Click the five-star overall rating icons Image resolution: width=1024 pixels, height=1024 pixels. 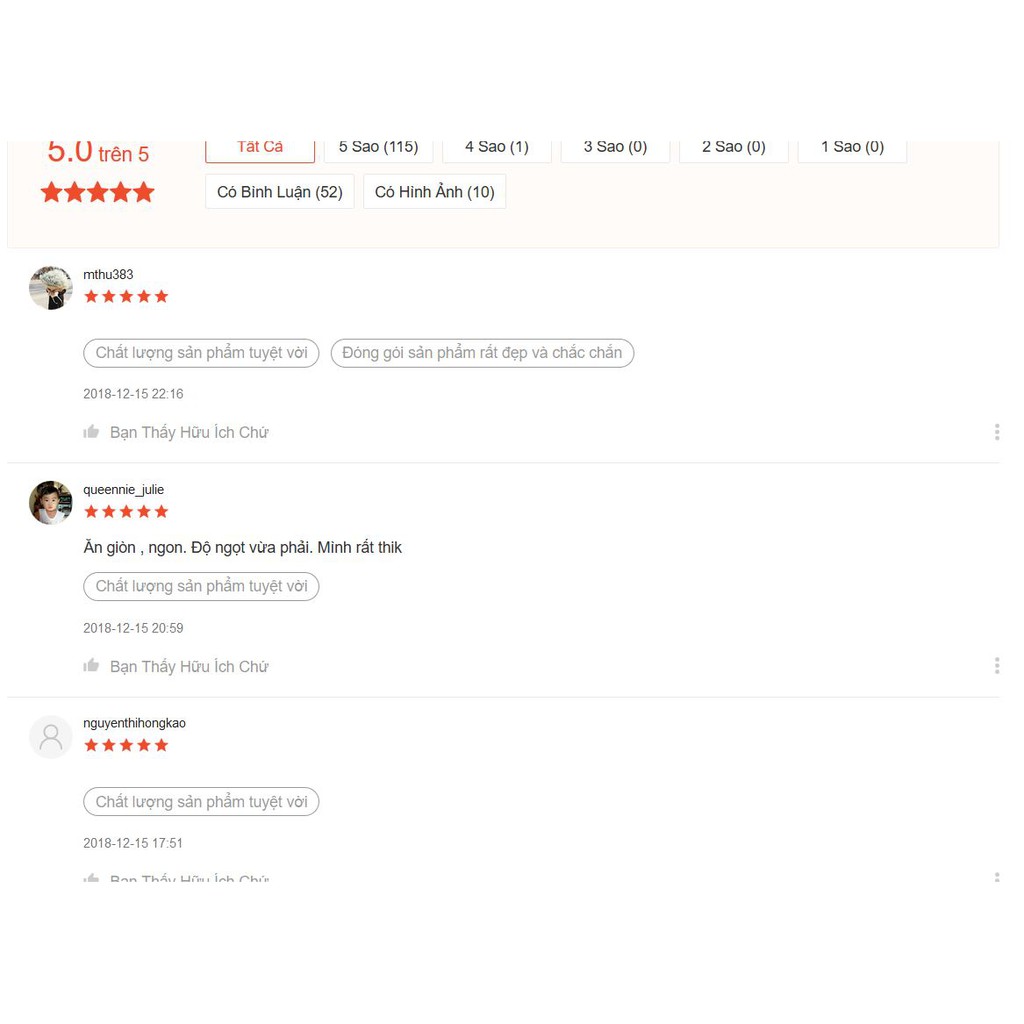97,193
